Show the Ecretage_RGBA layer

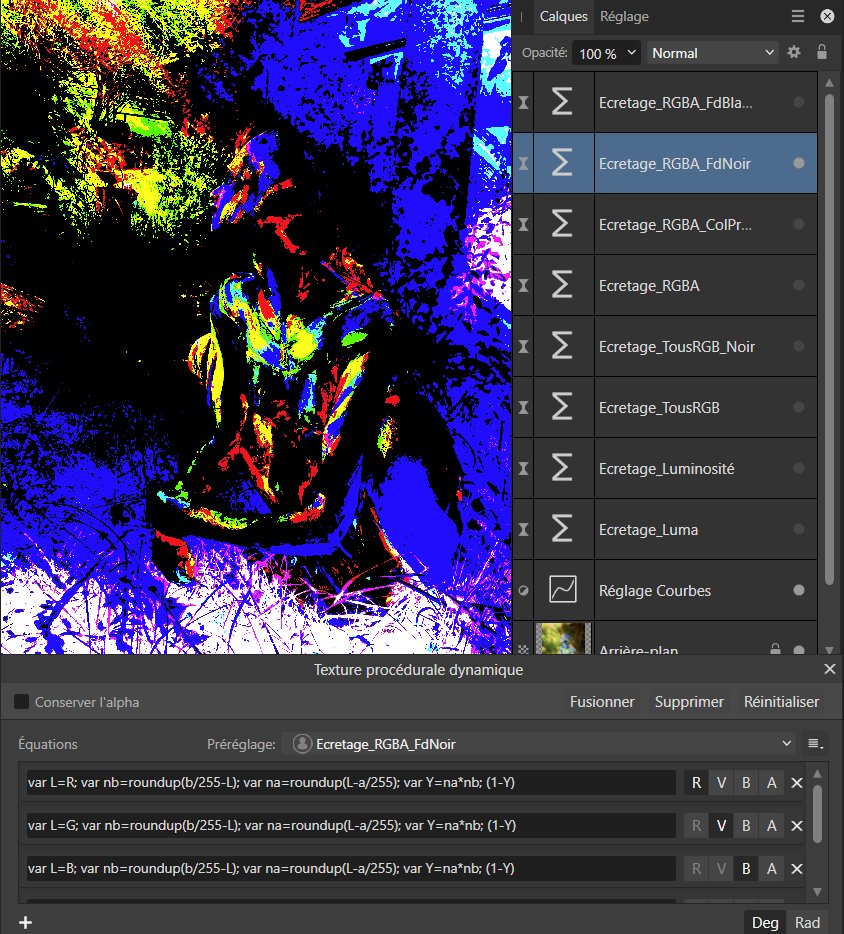pos(799,285)
